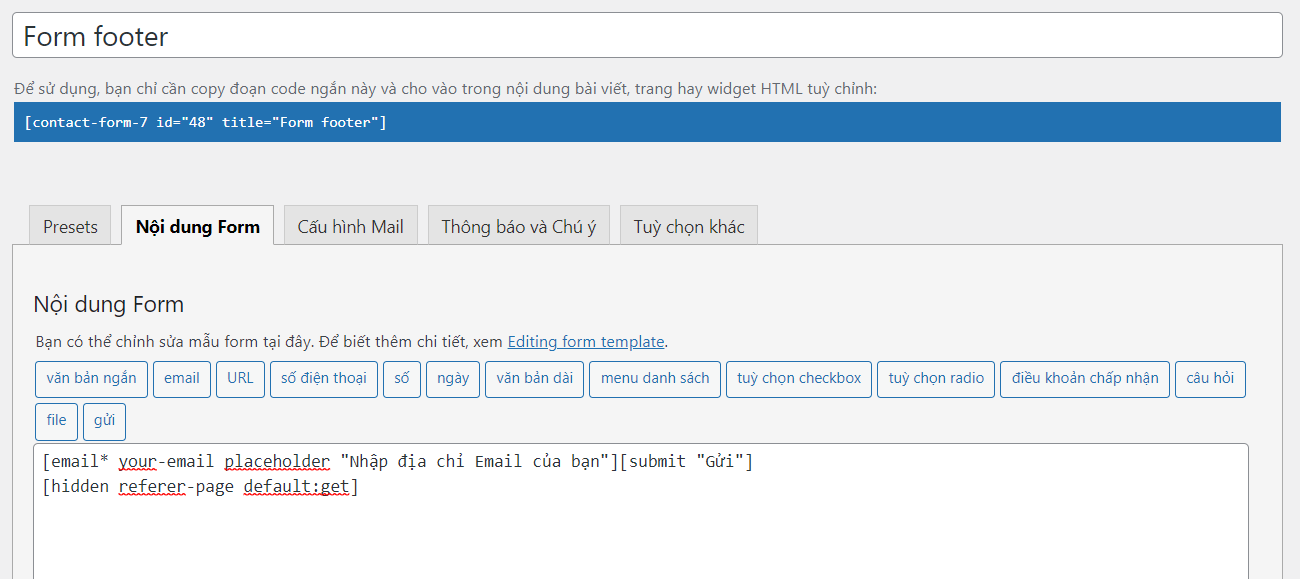Viewport: 1300px width, 579px height.
Task: Insert a văn bản ngắn tag
Action: tap(91, 379)
